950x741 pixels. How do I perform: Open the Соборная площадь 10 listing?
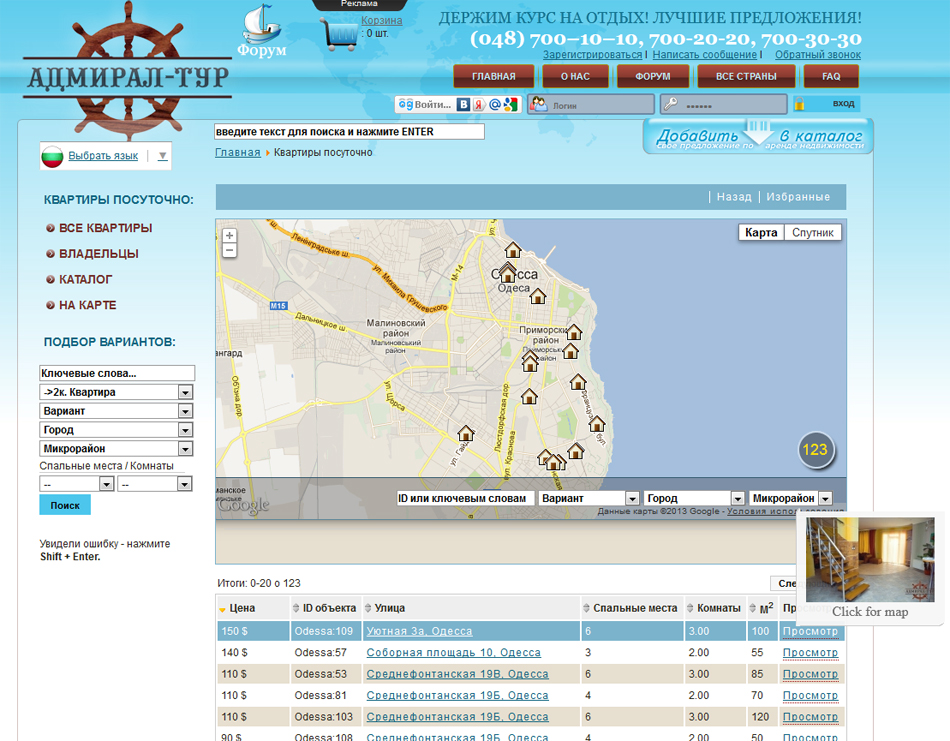tap(453, 653)
